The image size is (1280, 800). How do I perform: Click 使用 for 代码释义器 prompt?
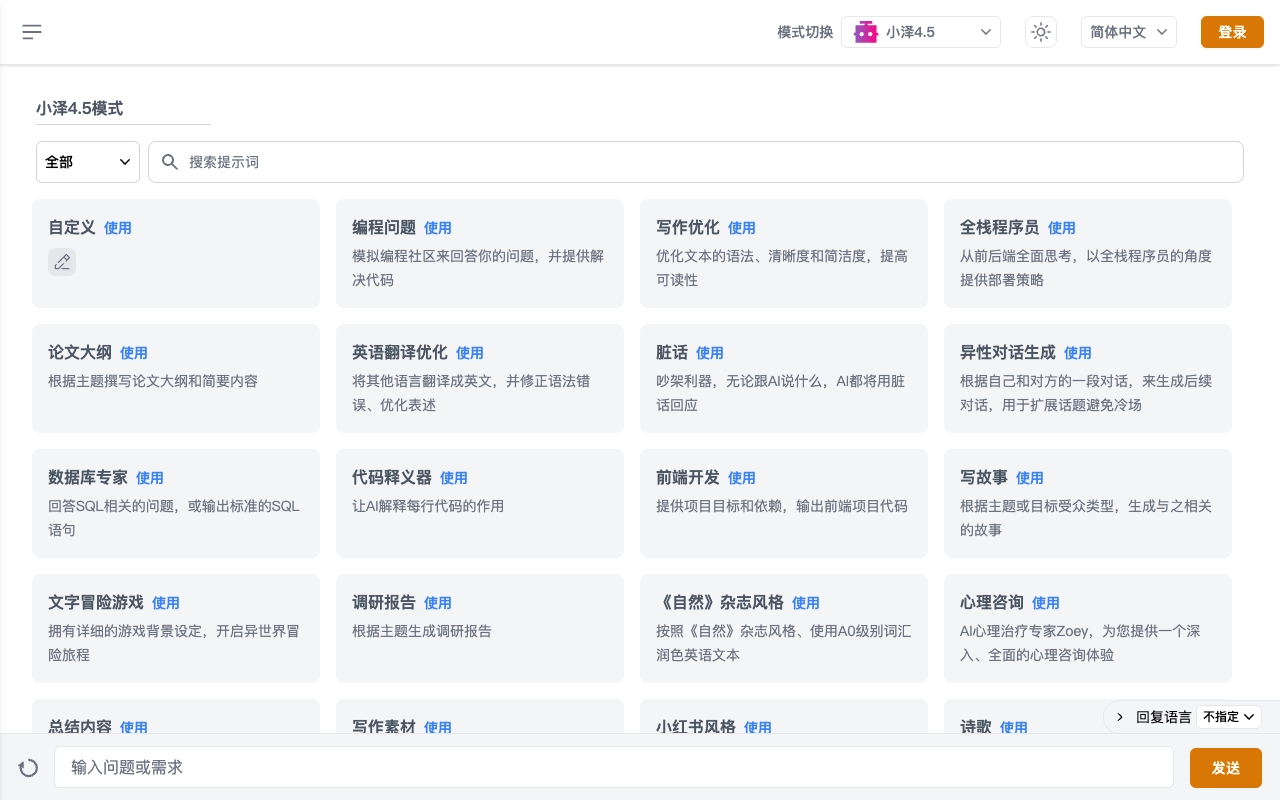point(454,478)
